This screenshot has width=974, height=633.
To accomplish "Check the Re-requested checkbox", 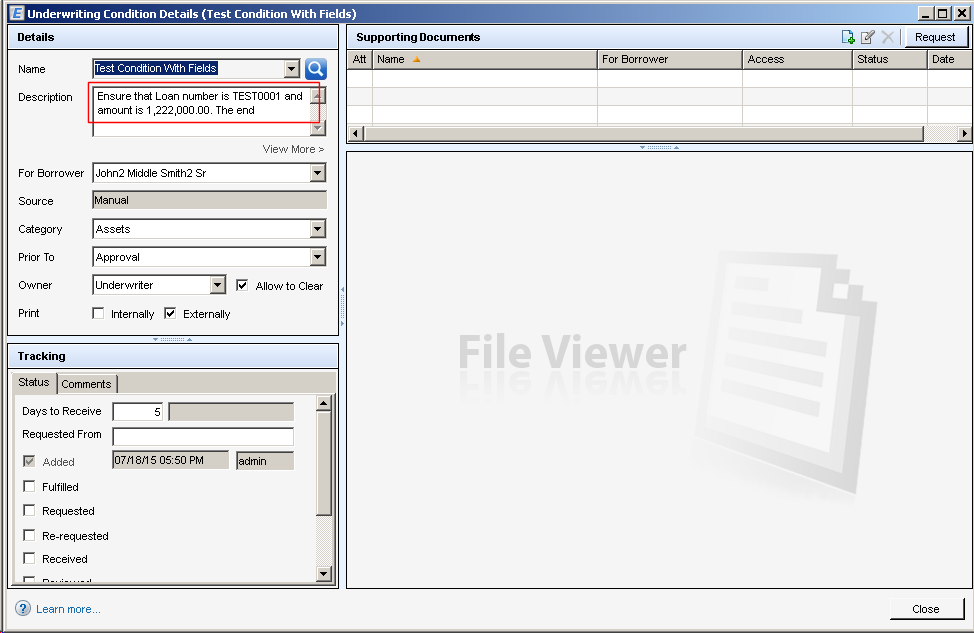I will (x=29, y=535).
